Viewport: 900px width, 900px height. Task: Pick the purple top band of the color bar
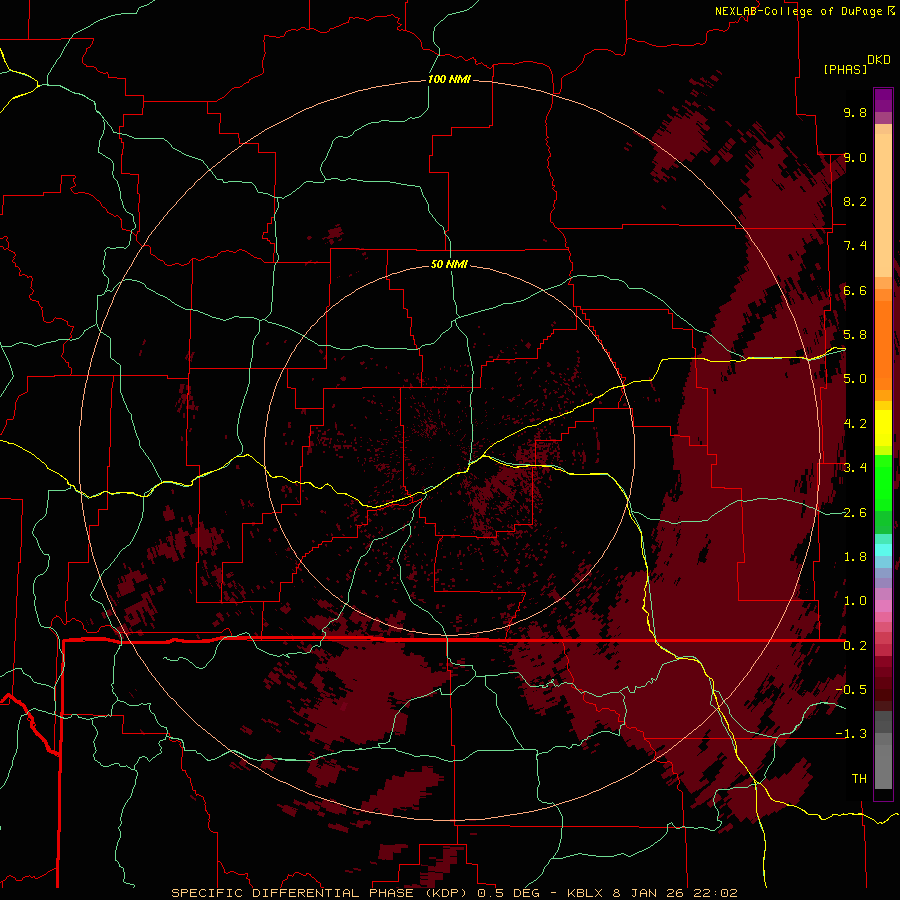coord(883,100)
